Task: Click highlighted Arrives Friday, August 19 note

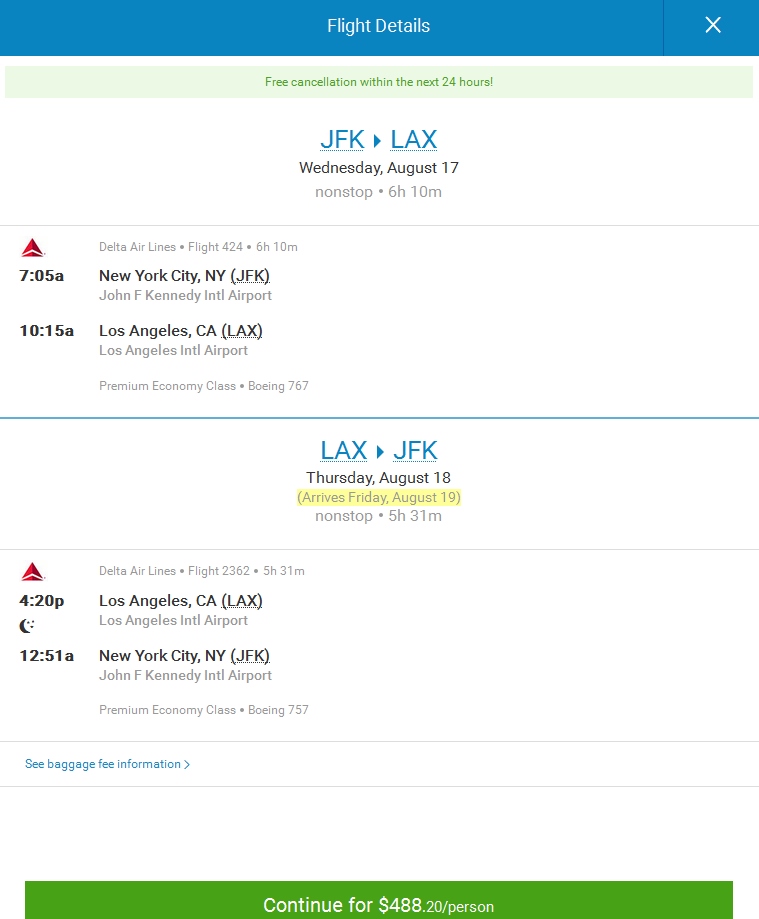Action: pos(379,497)
